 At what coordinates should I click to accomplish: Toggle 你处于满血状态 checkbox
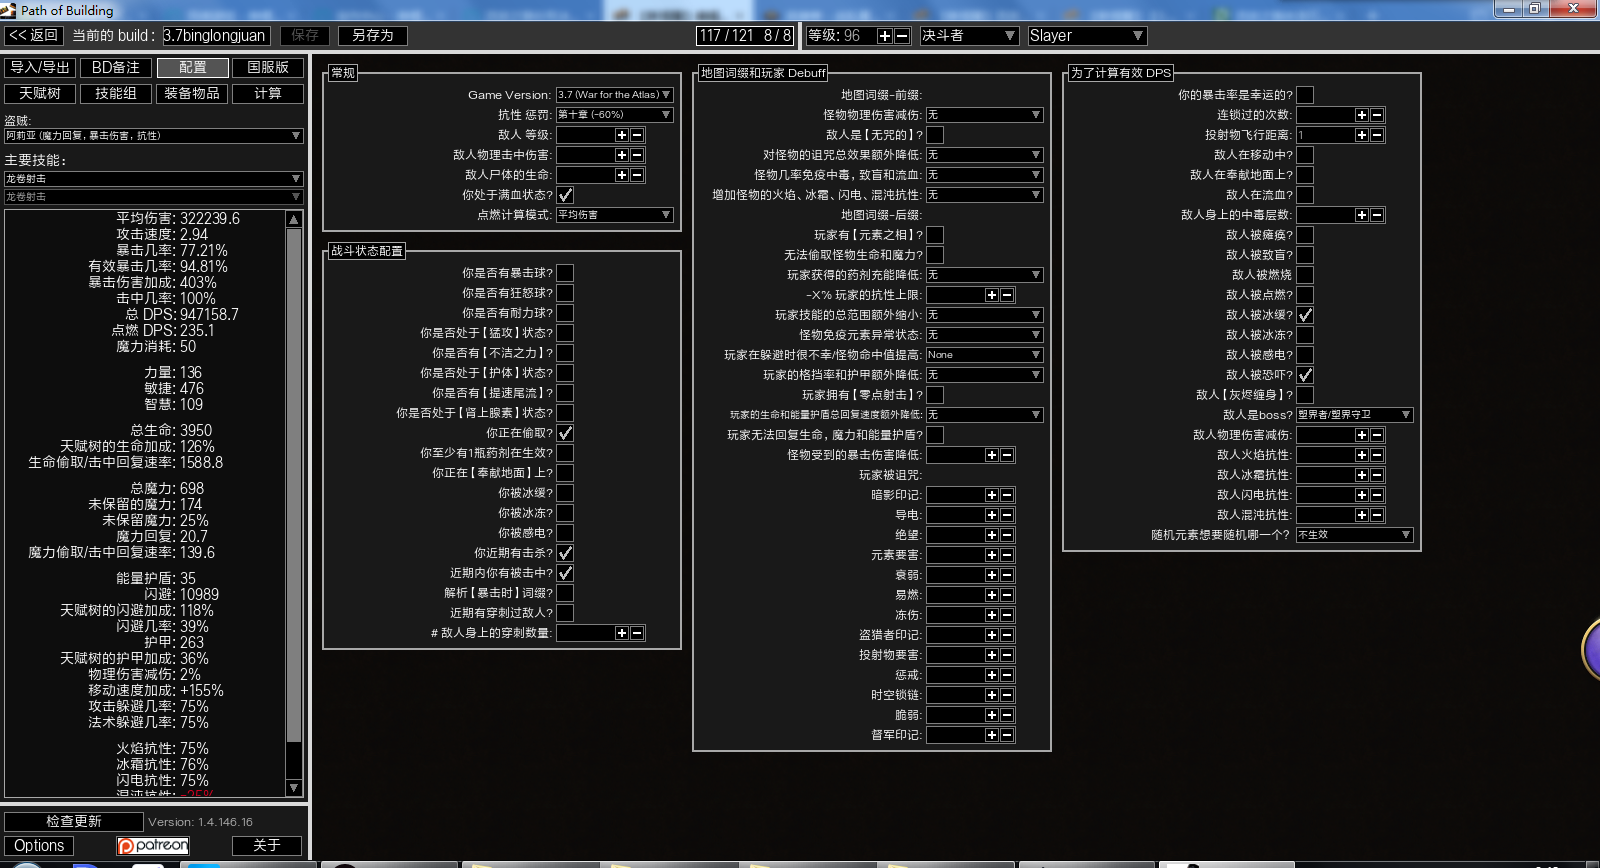(x=565, y=195)
